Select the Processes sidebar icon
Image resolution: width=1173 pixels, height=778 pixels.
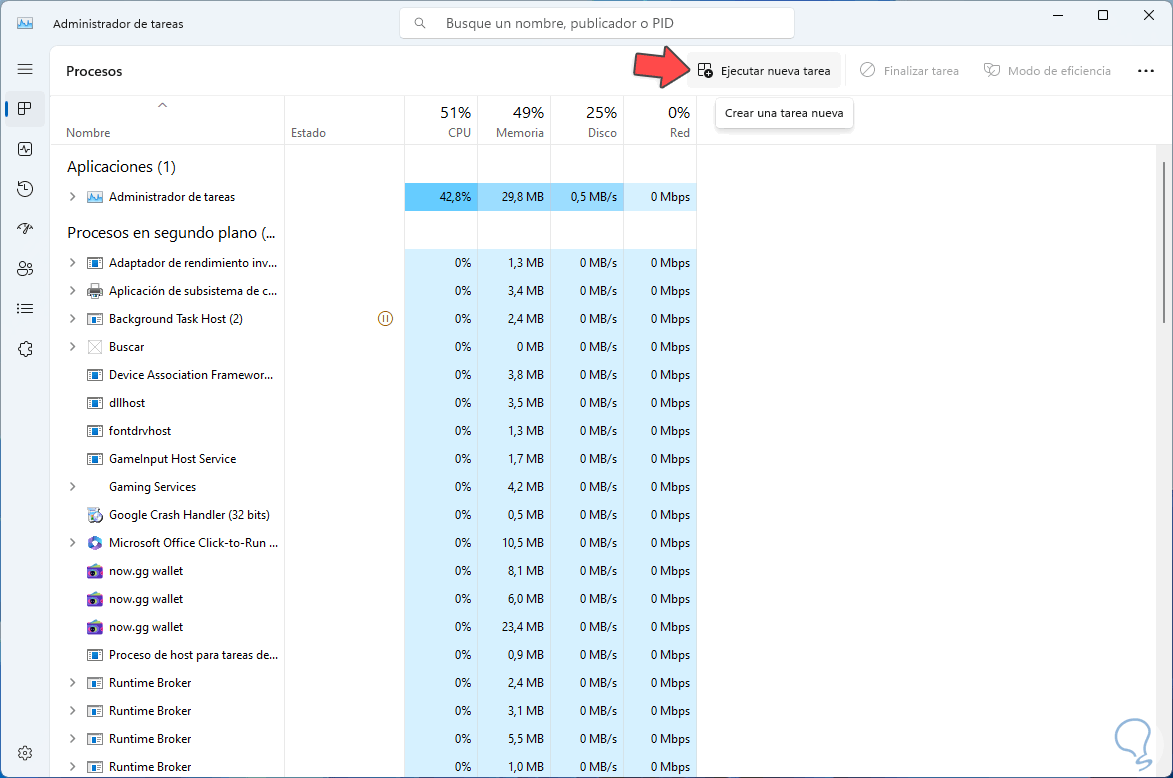(x=25, y=109)
